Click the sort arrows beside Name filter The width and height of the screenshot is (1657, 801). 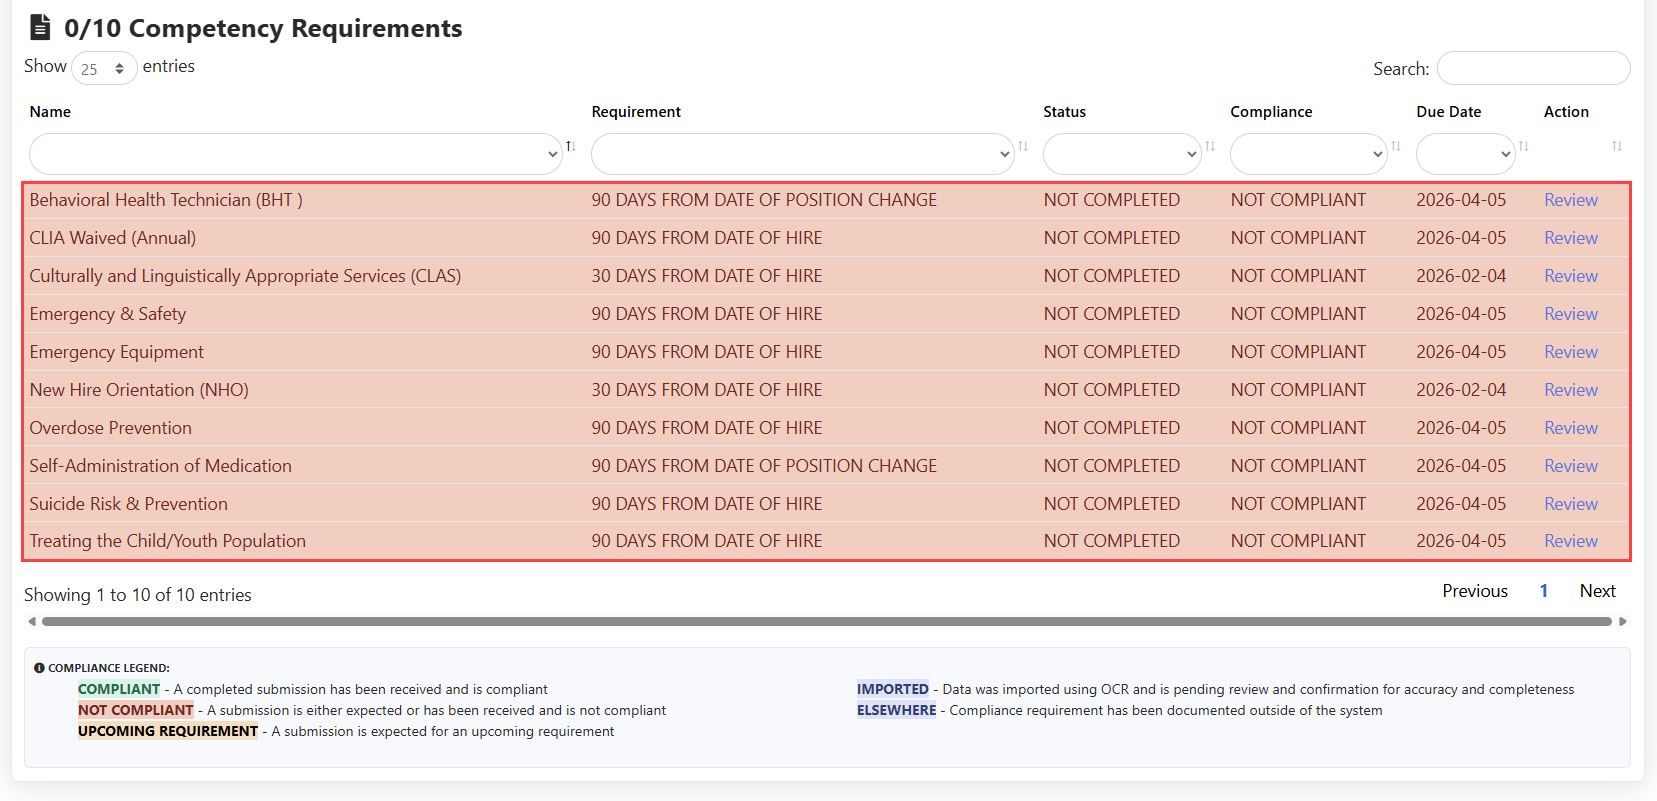(570, 147)
